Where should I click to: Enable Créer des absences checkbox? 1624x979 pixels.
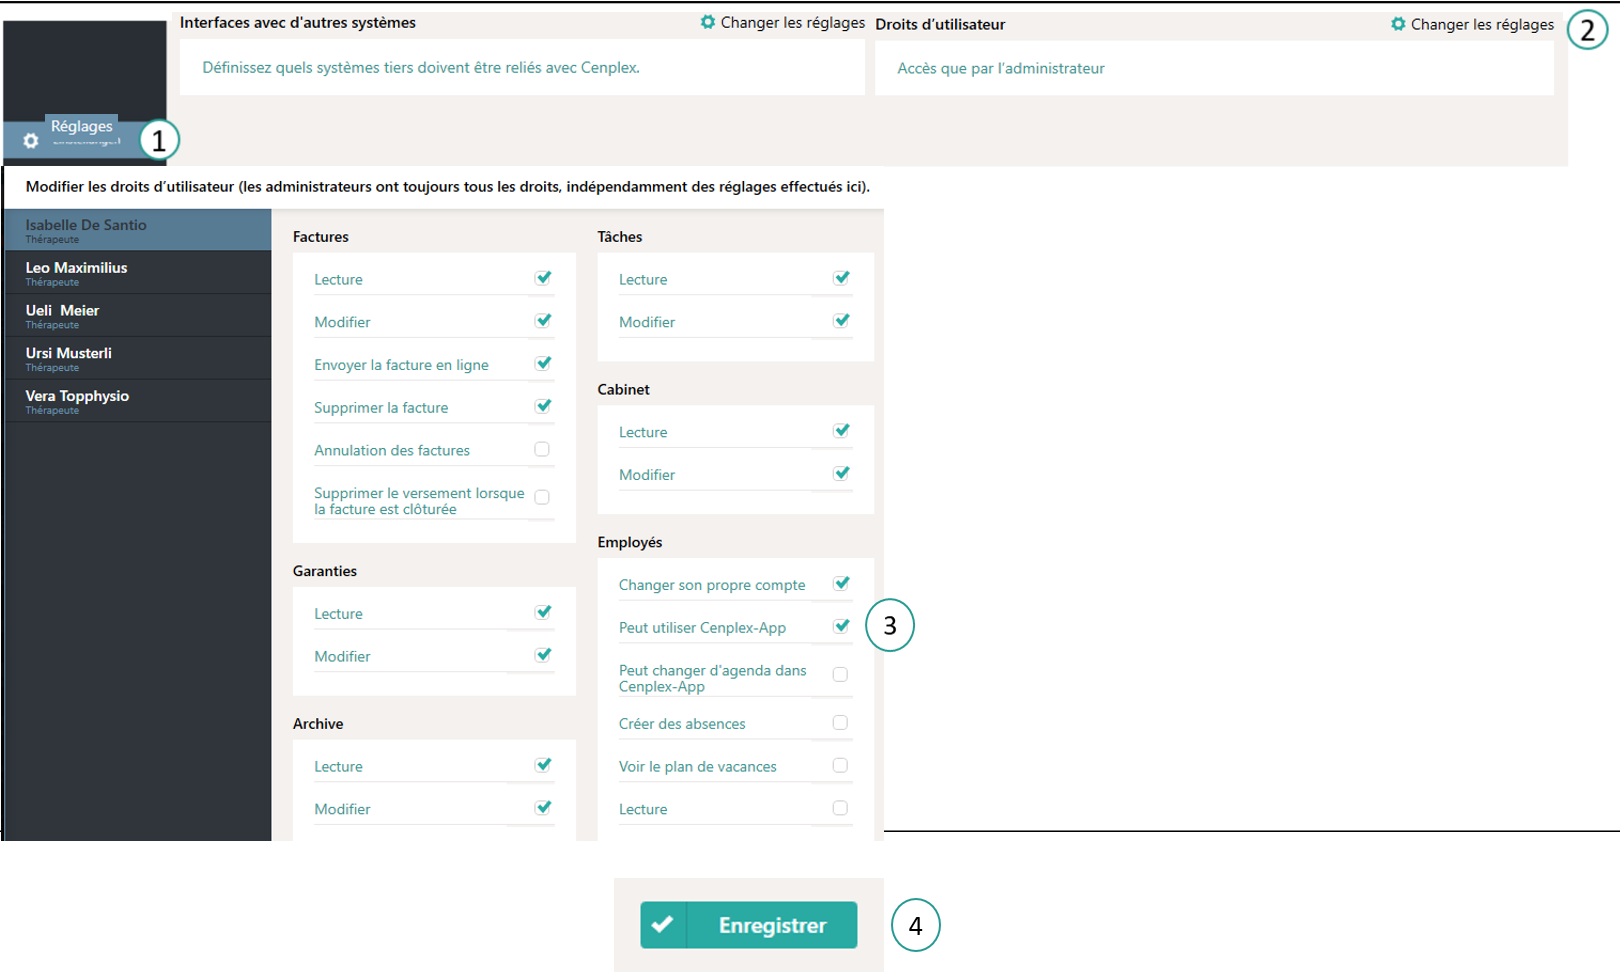[x=840, y=723]
